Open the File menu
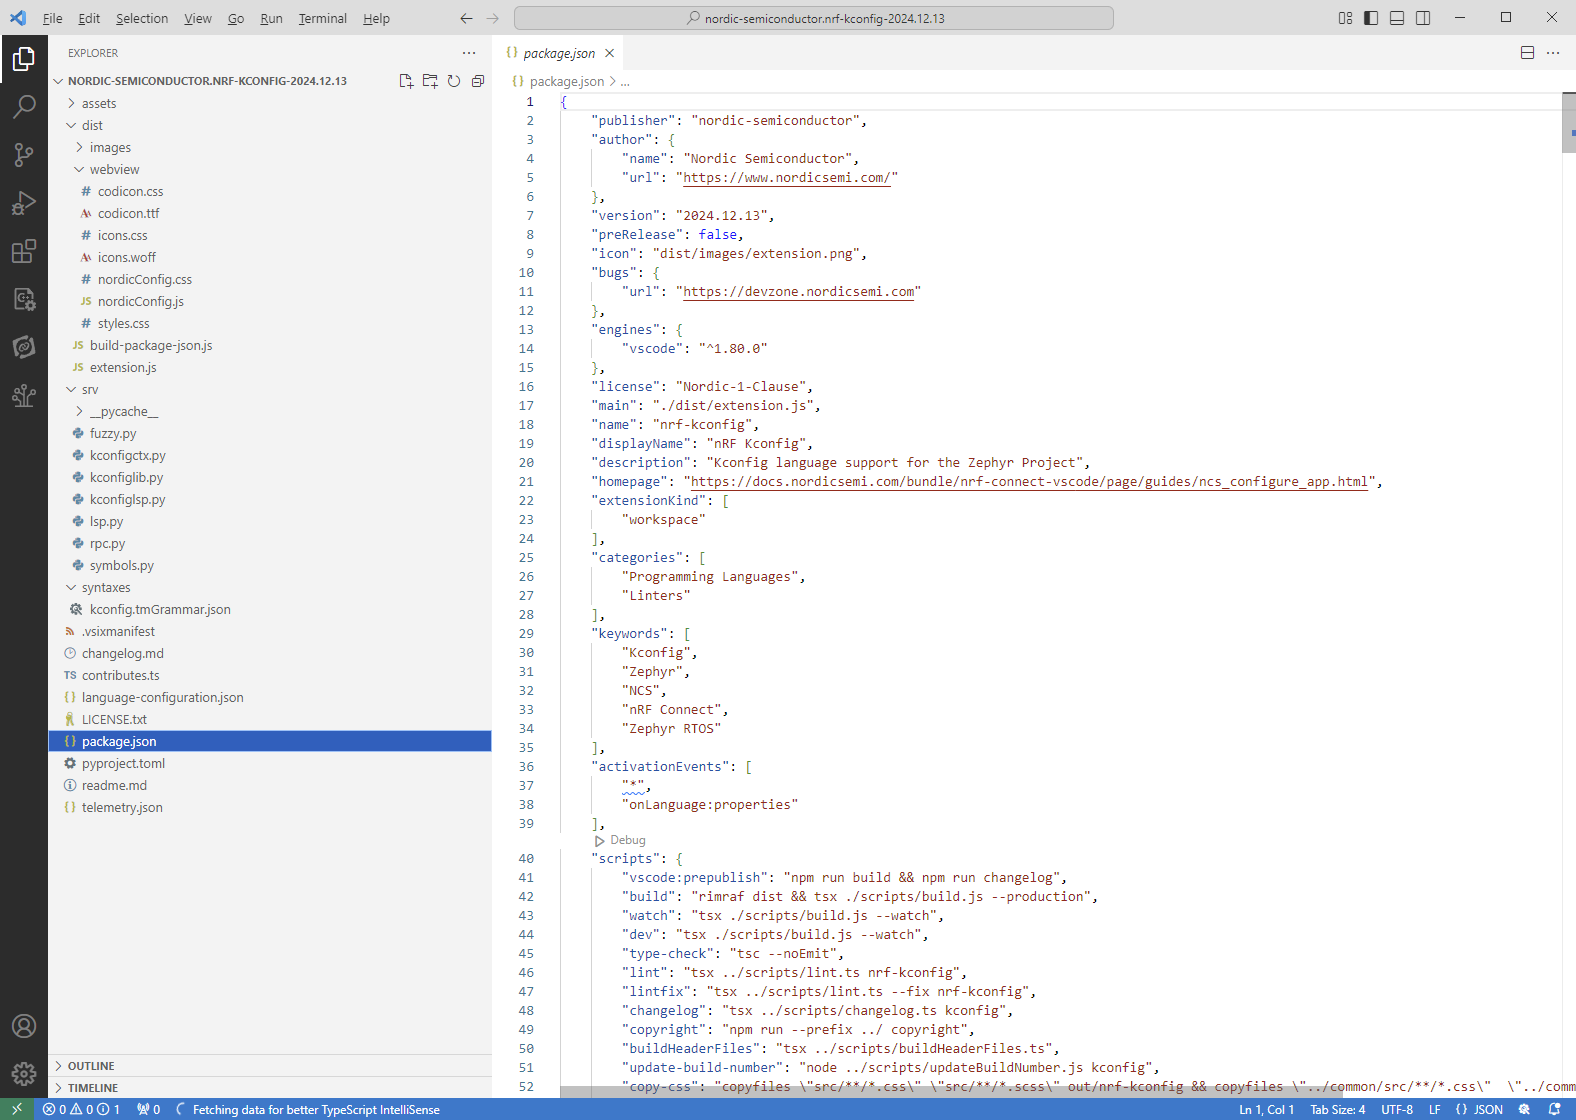The image size is (1576, 1120). click(x=52, y=18)
